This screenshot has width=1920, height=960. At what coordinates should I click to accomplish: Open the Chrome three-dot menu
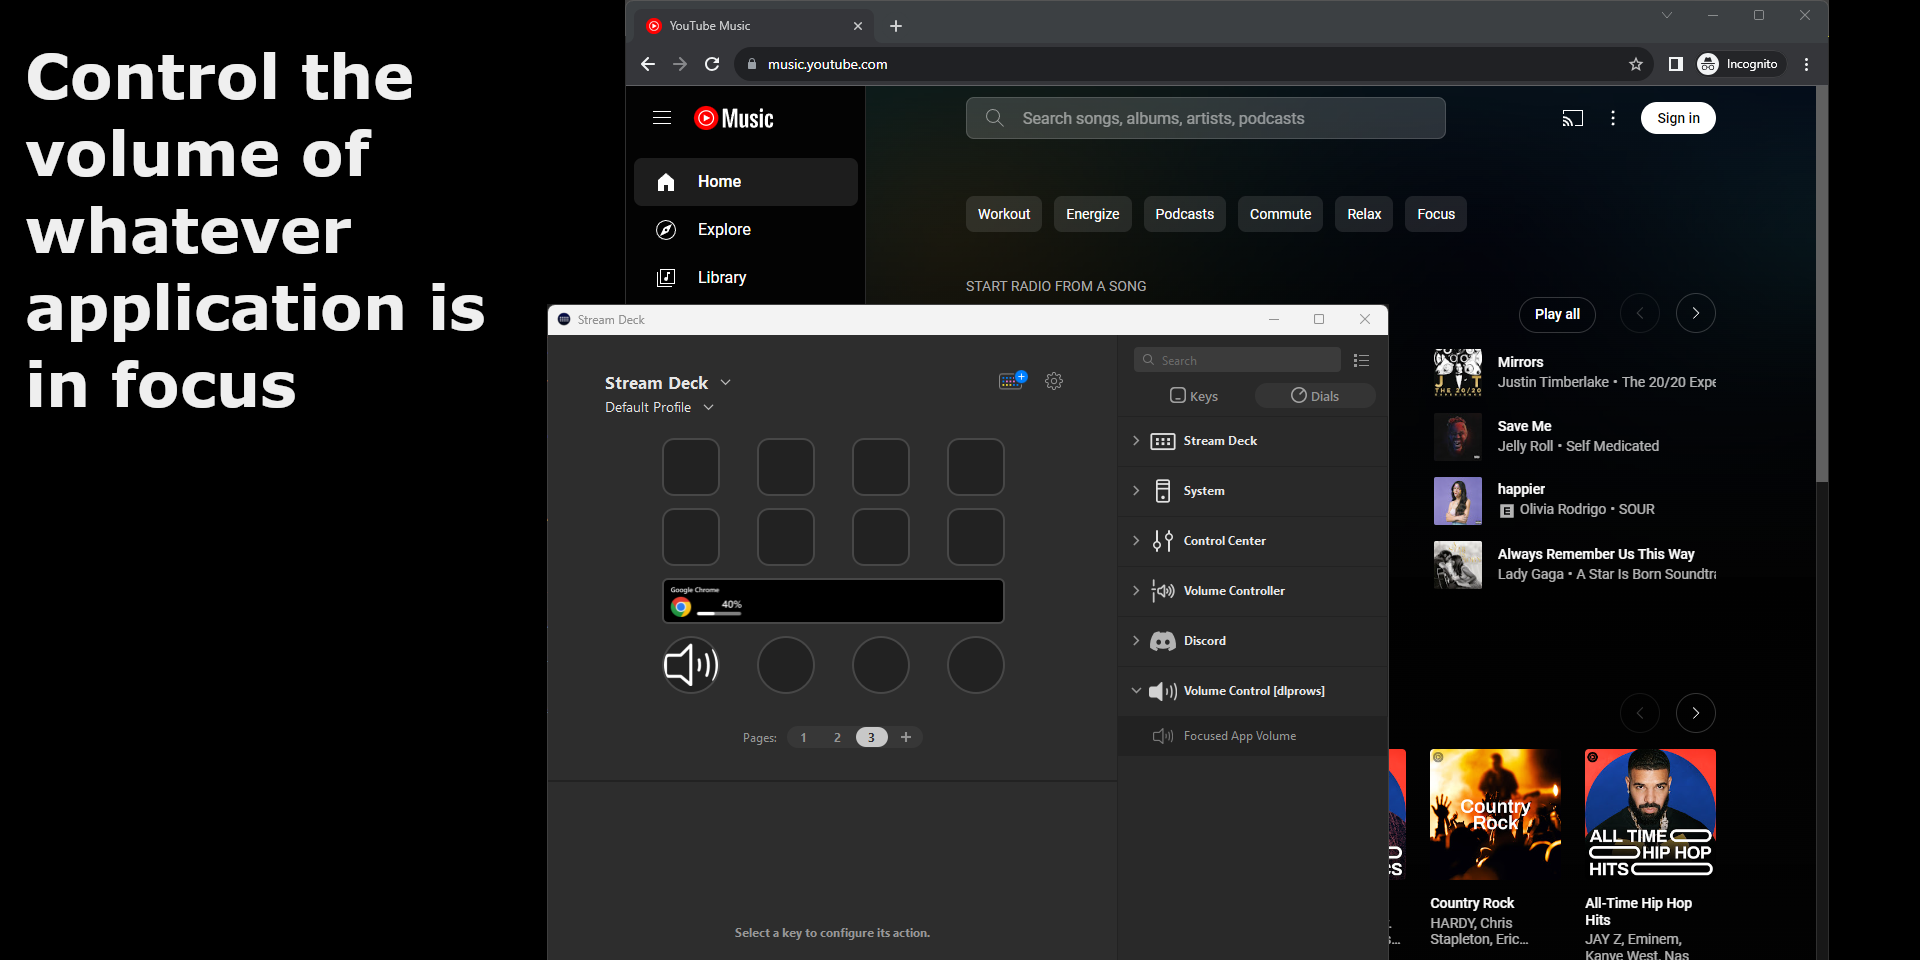(1806, 64)
